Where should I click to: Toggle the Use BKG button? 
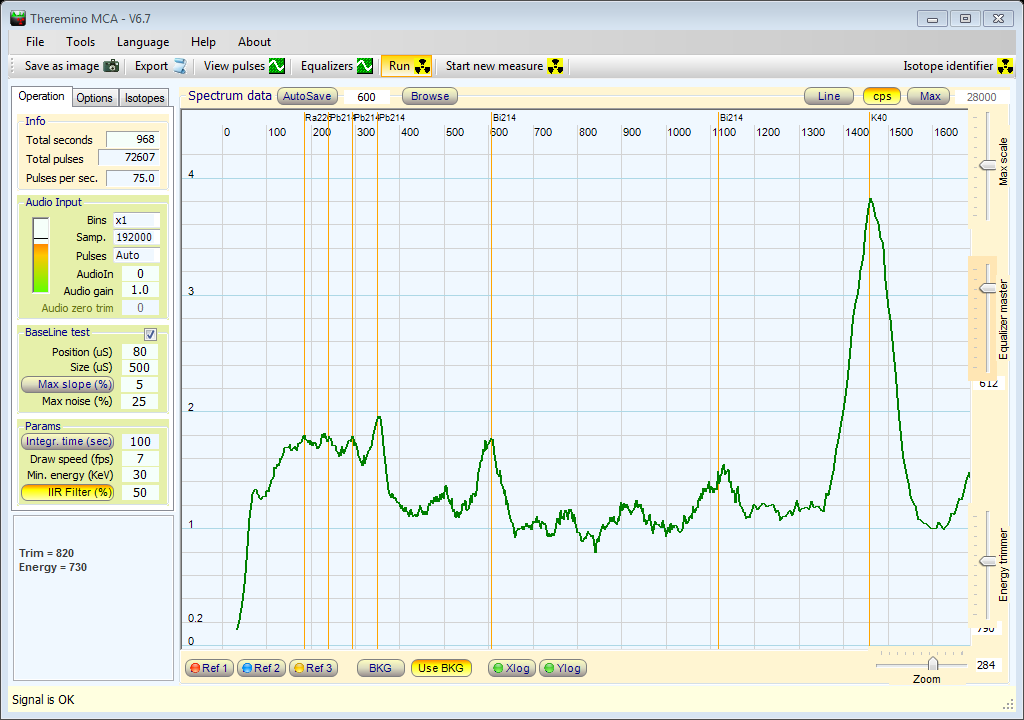click(441, 668)
